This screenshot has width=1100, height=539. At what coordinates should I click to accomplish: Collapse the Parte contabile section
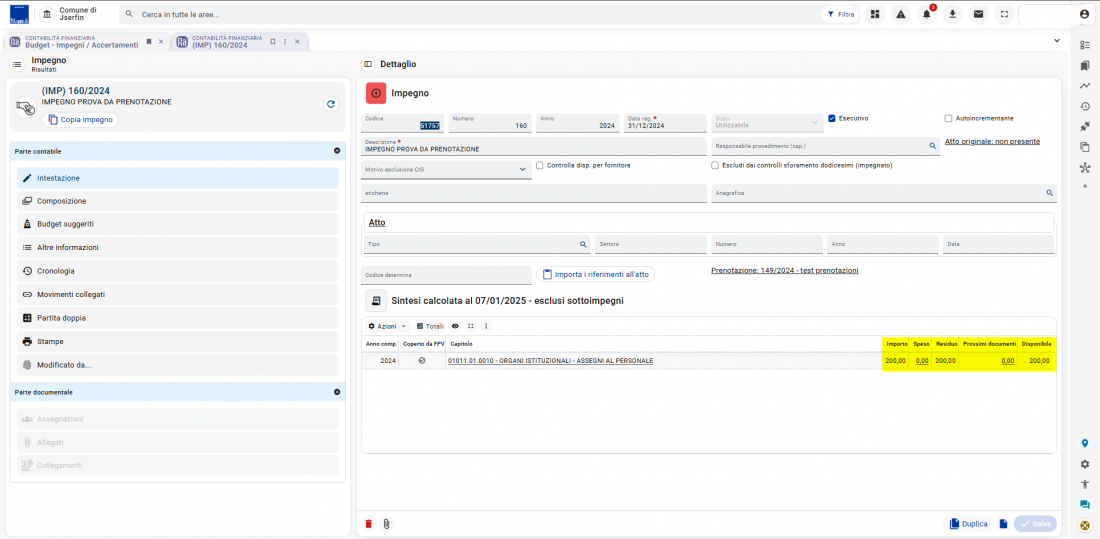pyautogui.click(x=337, y=151)
